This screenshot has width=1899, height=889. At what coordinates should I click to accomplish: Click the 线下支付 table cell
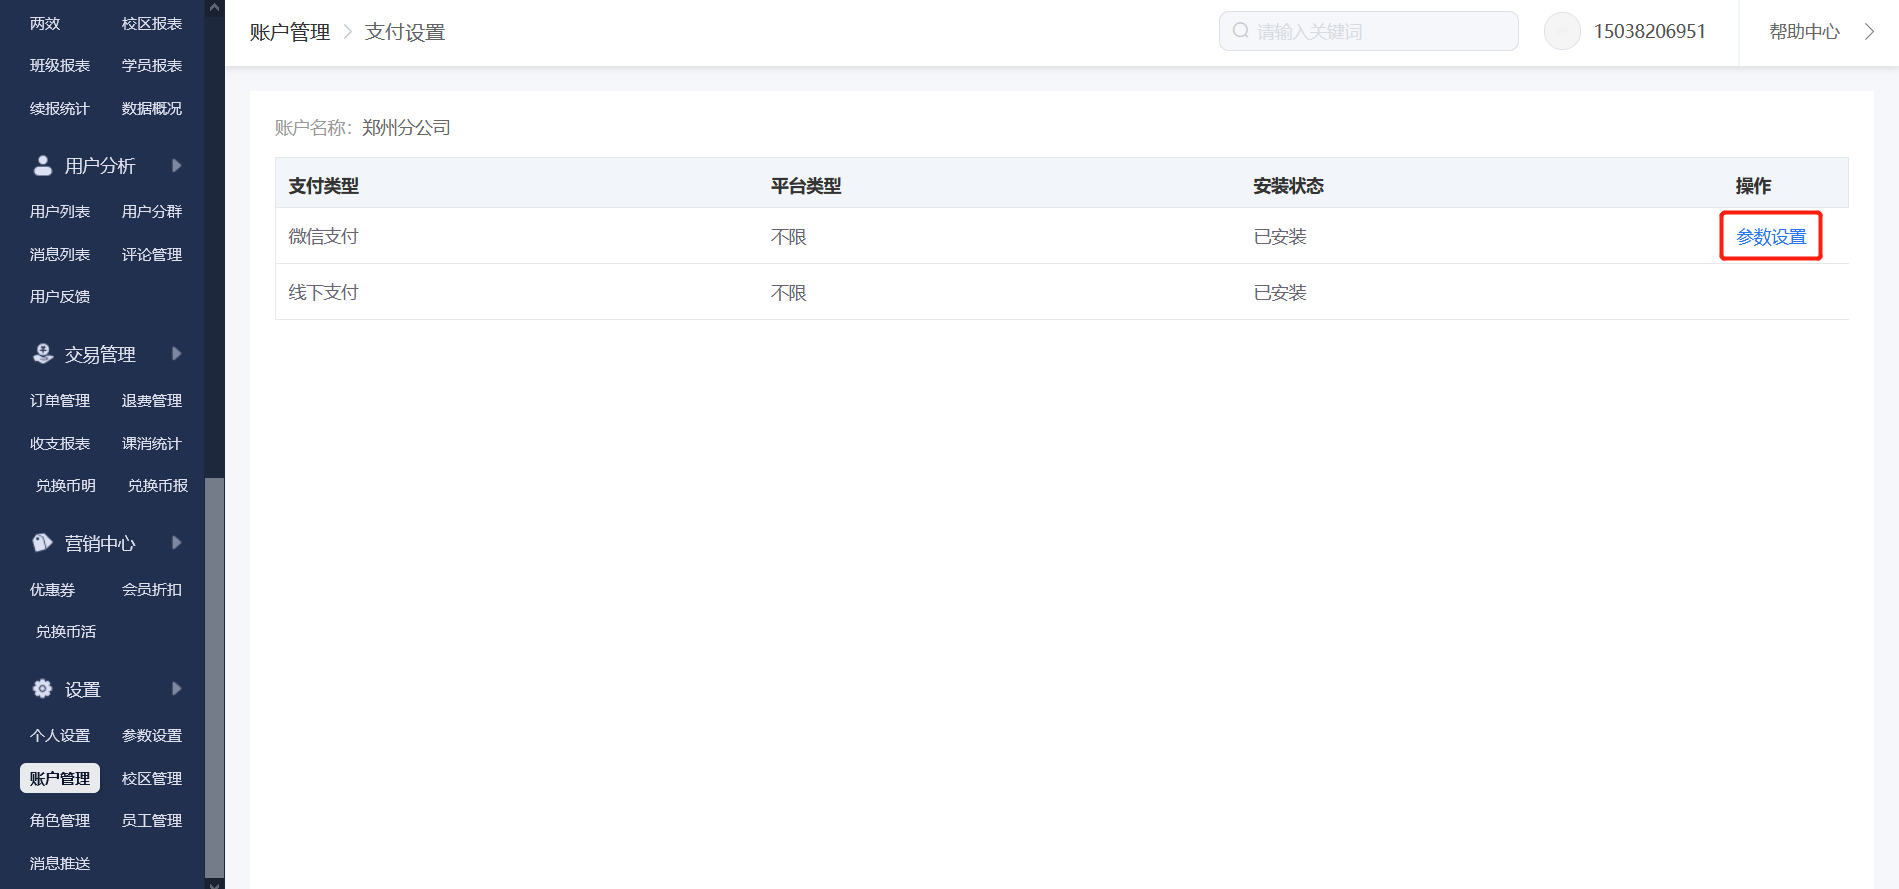coord(323,293)
